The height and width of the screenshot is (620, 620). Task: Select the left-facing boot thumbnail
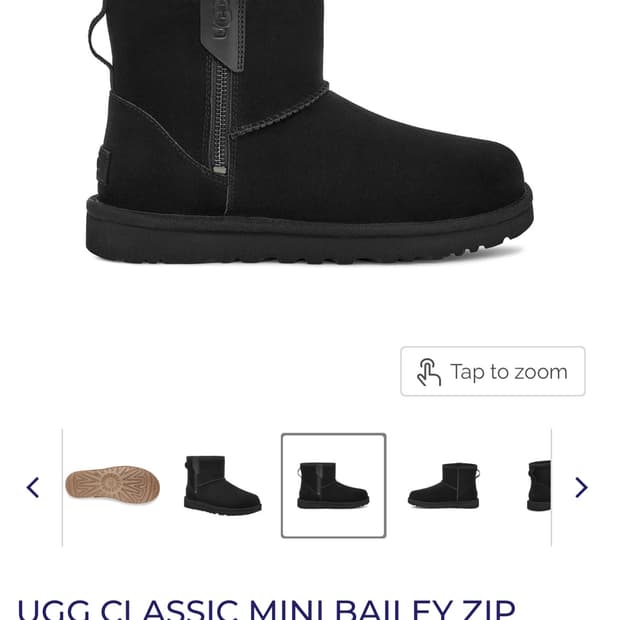coord(444,486)
